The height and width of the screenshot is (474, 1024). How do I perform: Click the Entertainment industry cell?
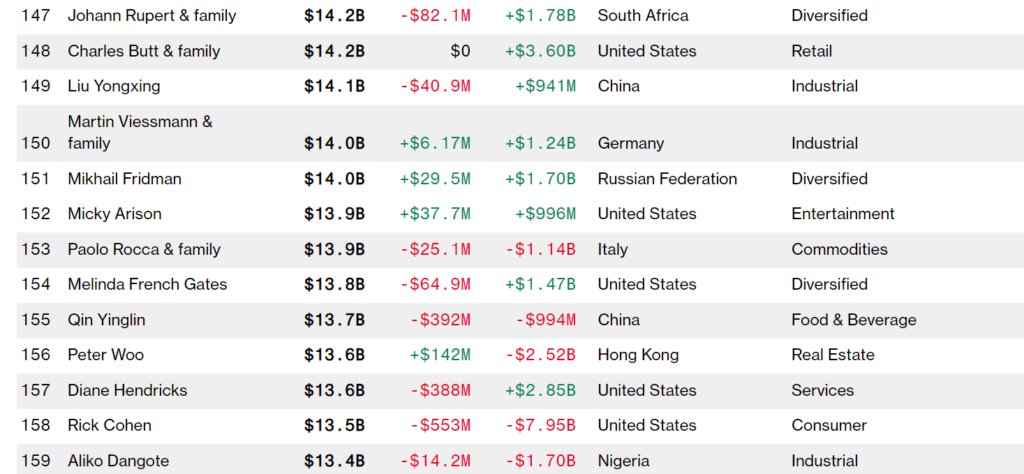point(843,214)
